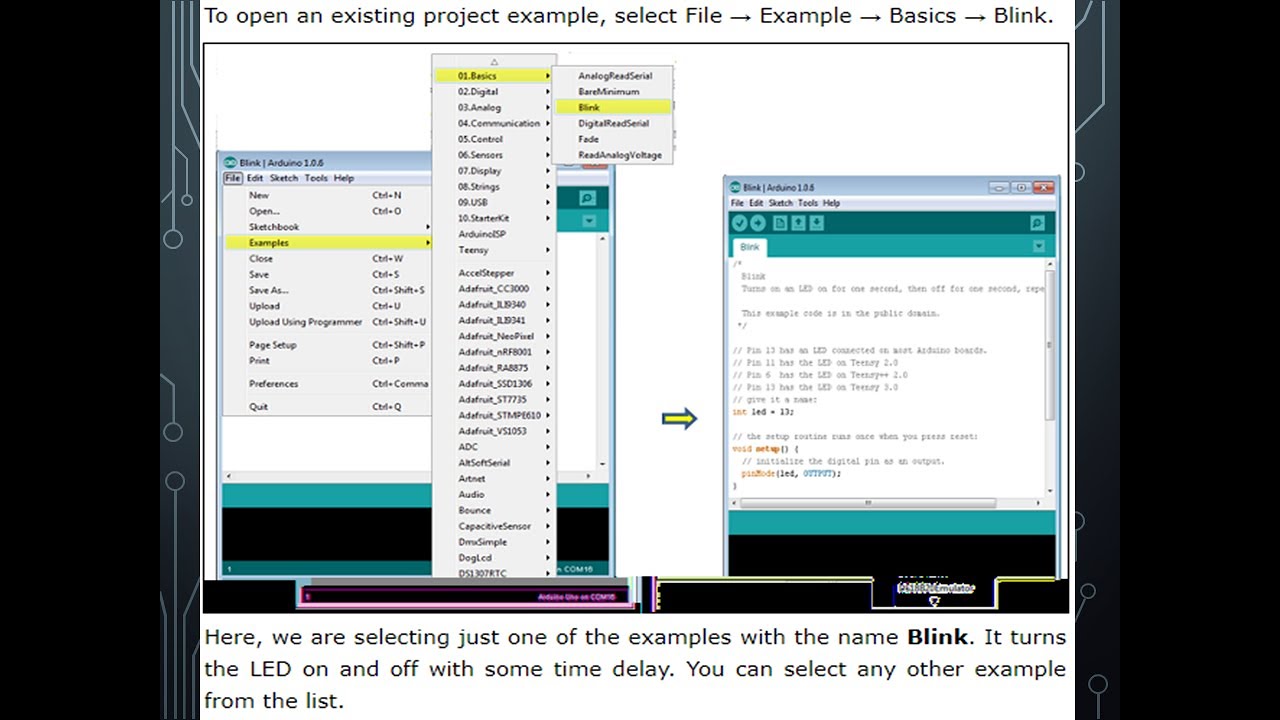1280x720 pixels.
Task: Select the Blink tab in right window
Action: point(750,247)
